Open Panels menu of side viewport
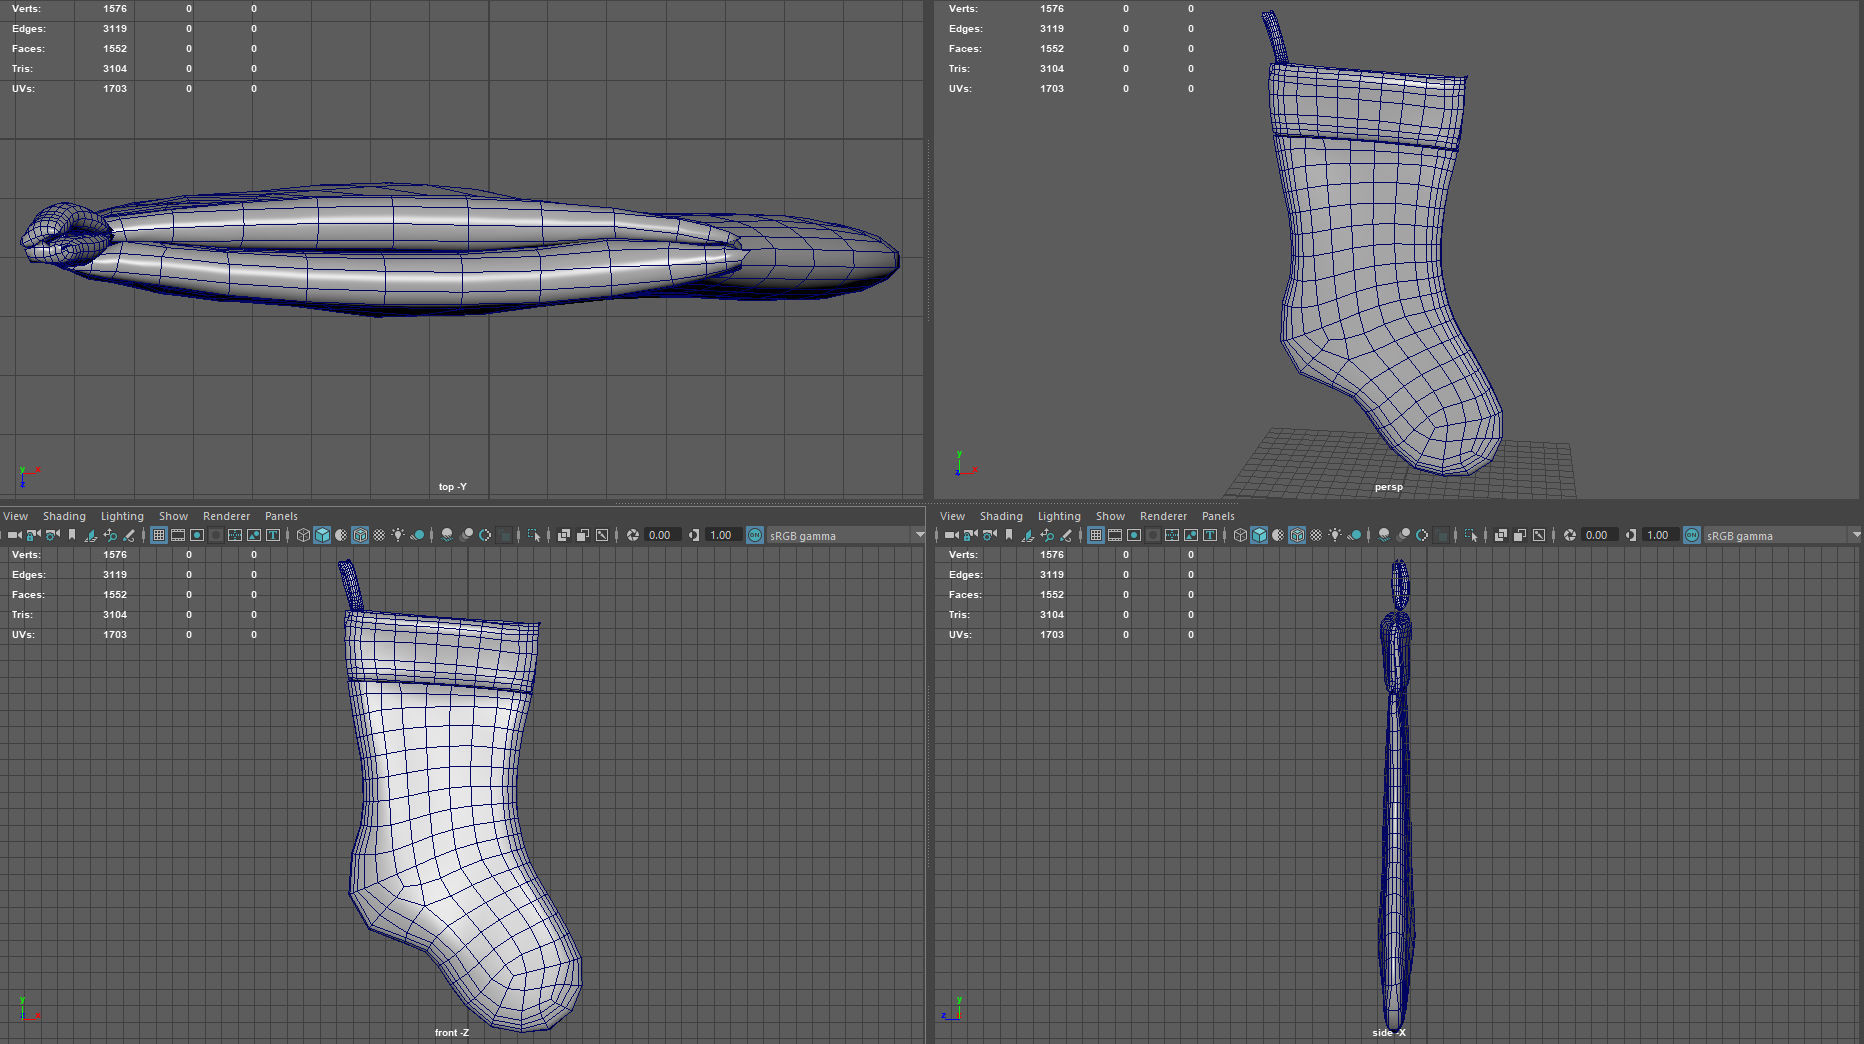 coord(1218,516)
